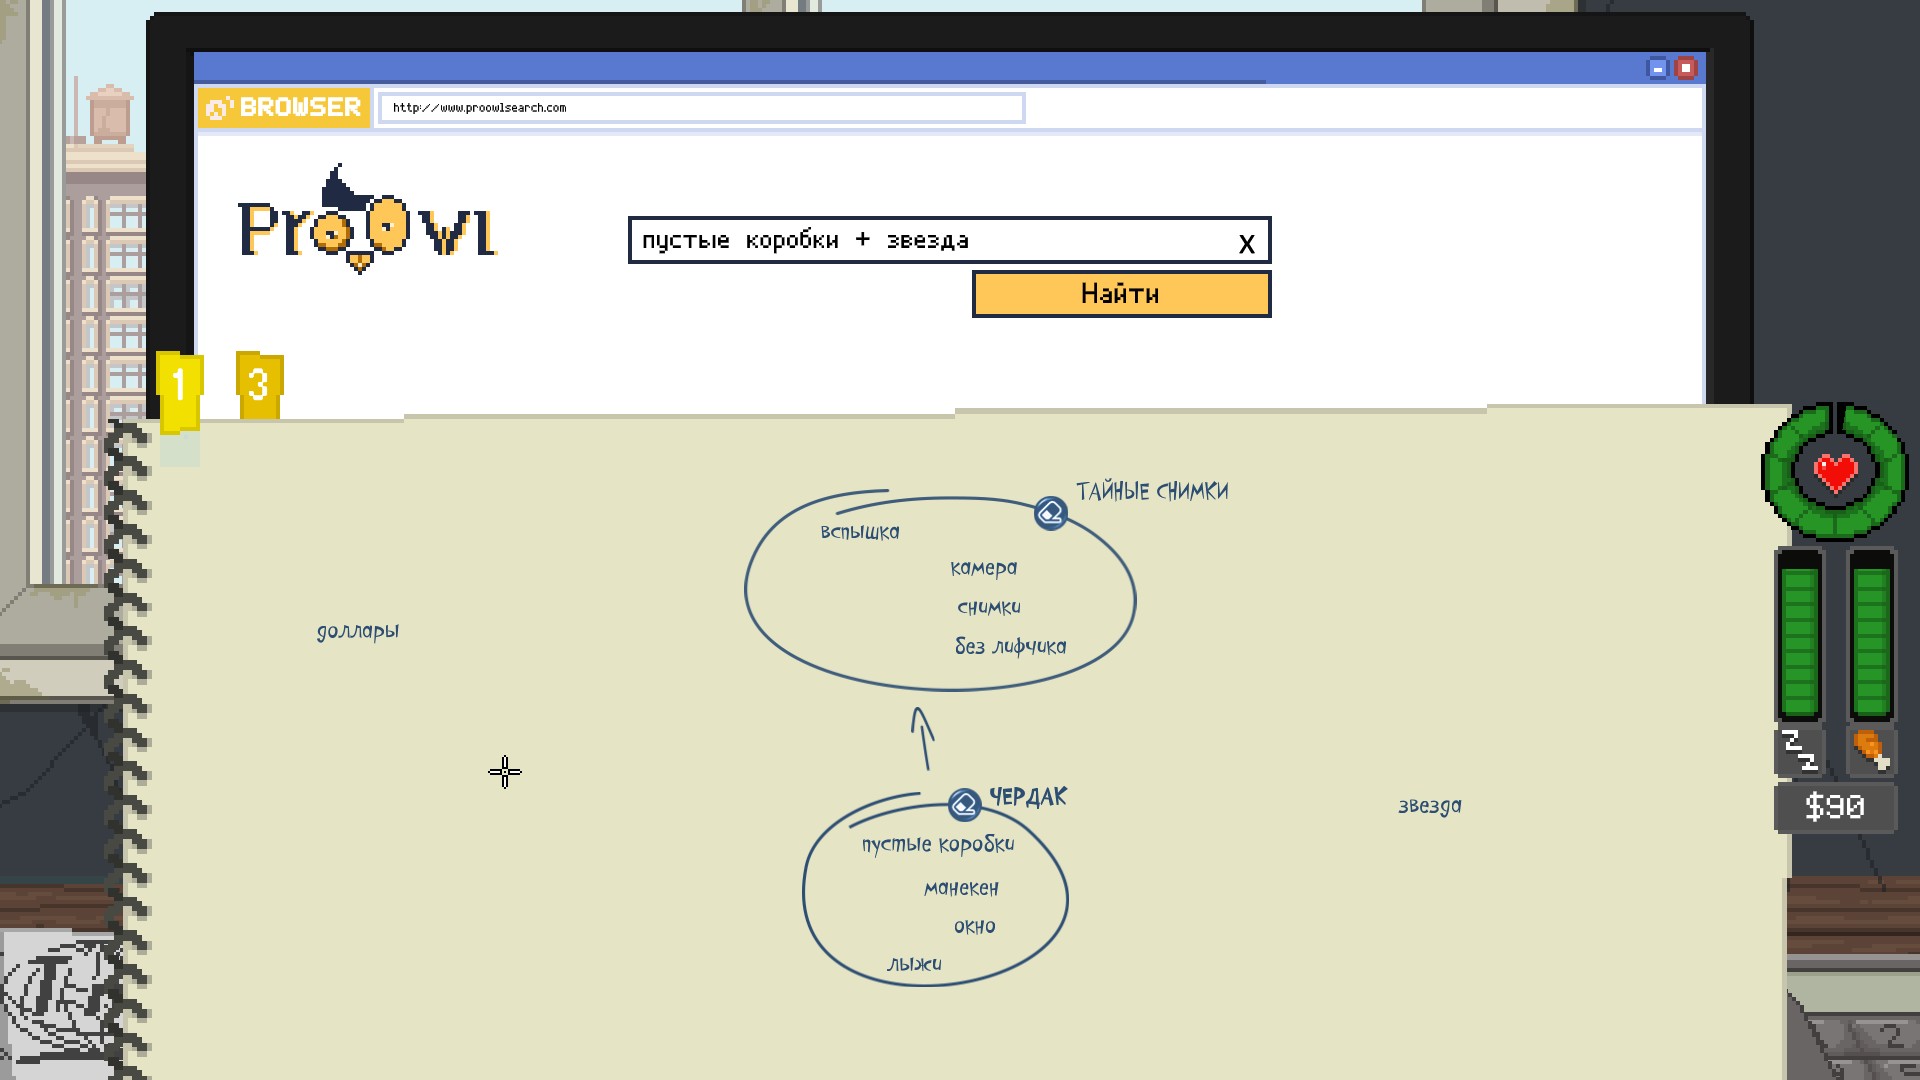
Task: Select the word доллары in notebook
Action: [x=357, y=631]
